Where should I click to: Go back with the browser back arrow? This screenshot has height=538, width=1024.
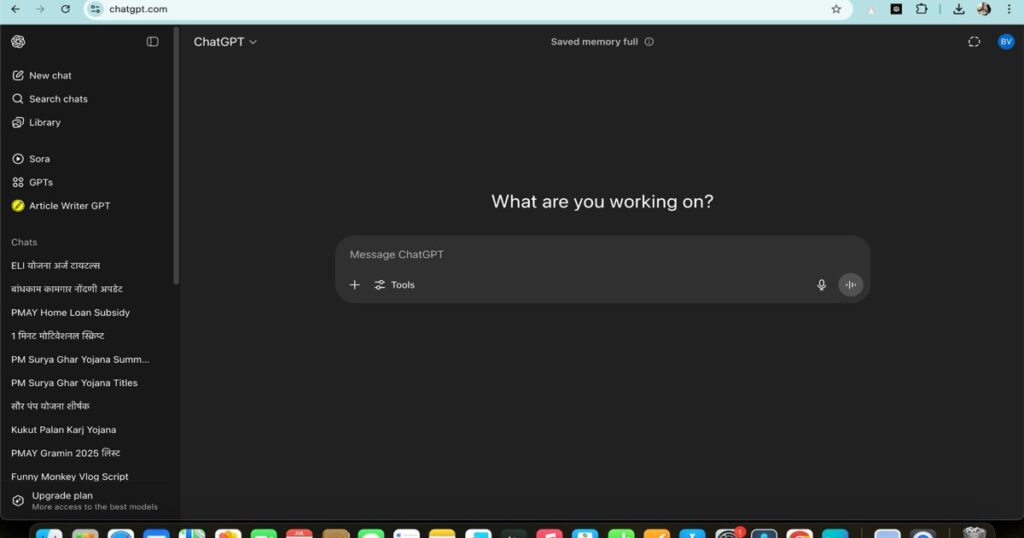coord(16,9)
